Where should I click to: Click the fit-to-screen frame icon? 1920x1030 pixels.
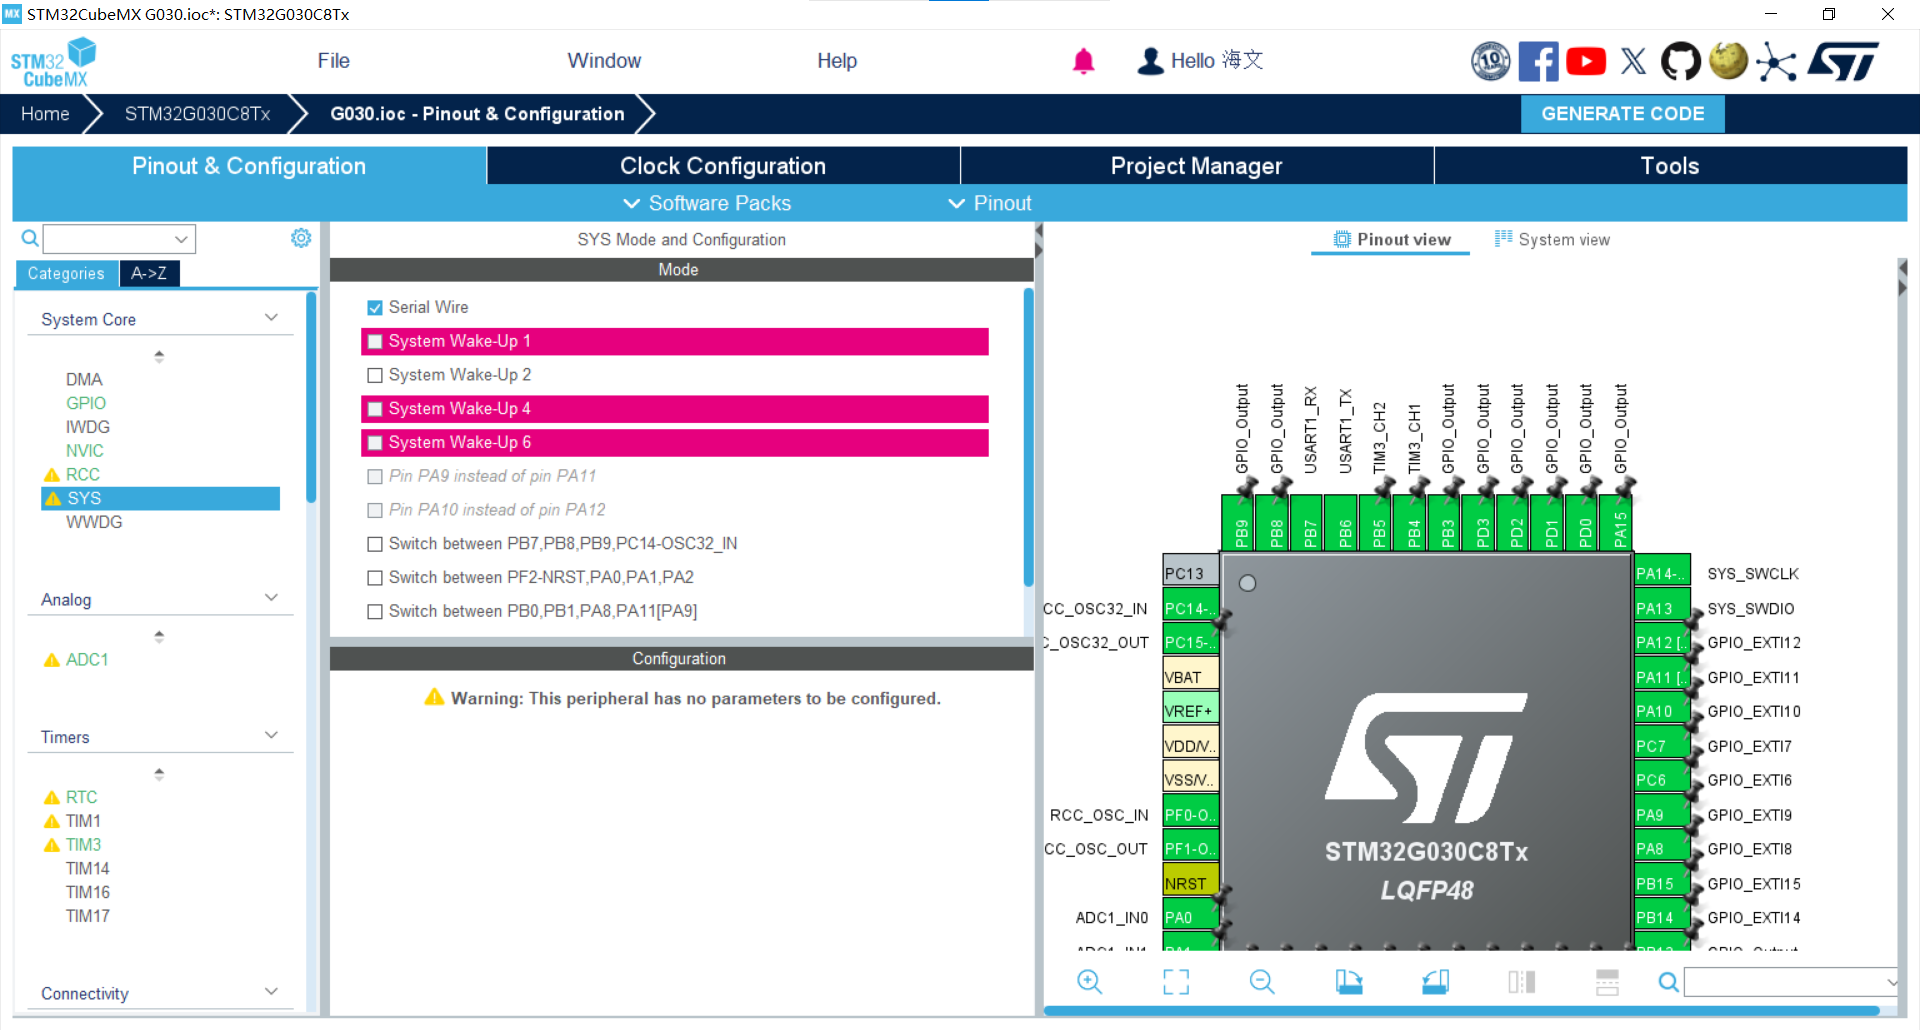1176,982
